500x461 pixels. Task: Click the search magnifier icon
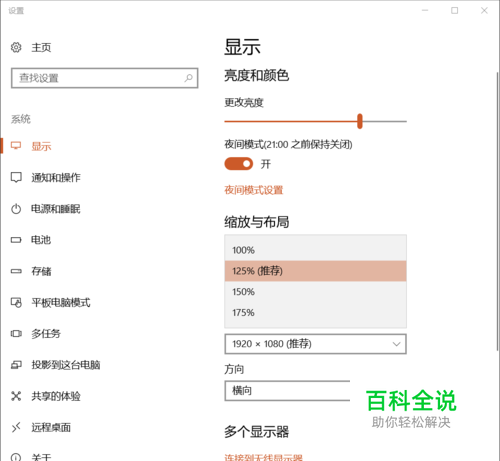pos(188,78)
